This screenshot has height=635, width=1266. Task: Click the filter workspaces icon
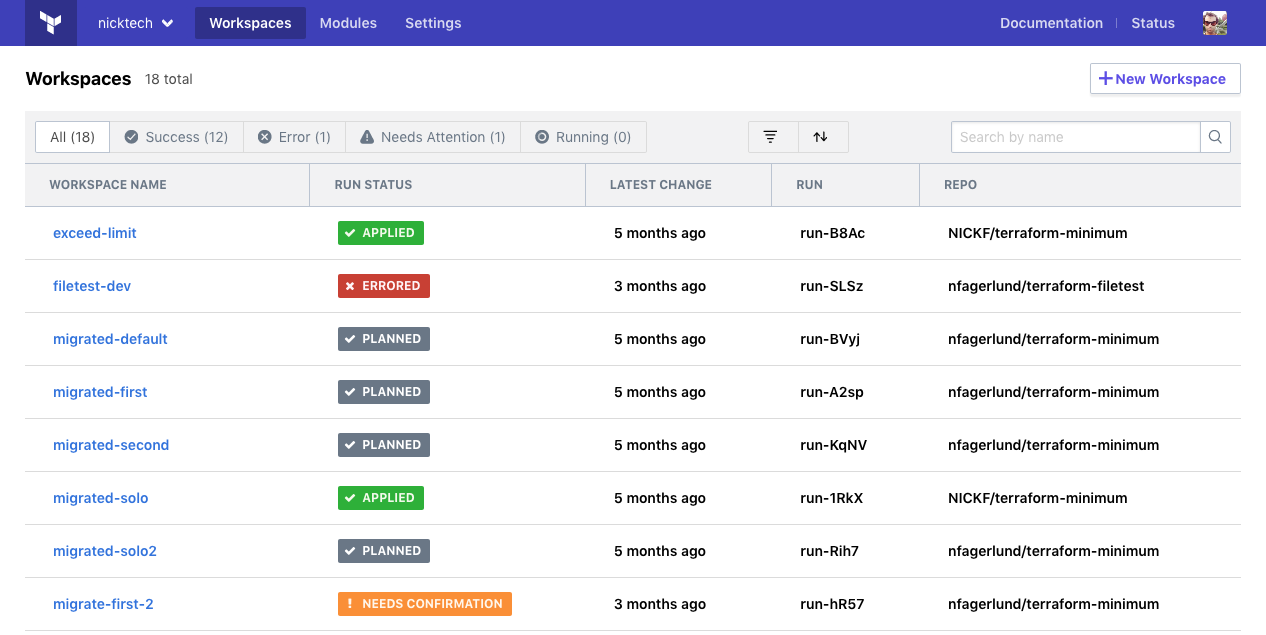point(771,137)
